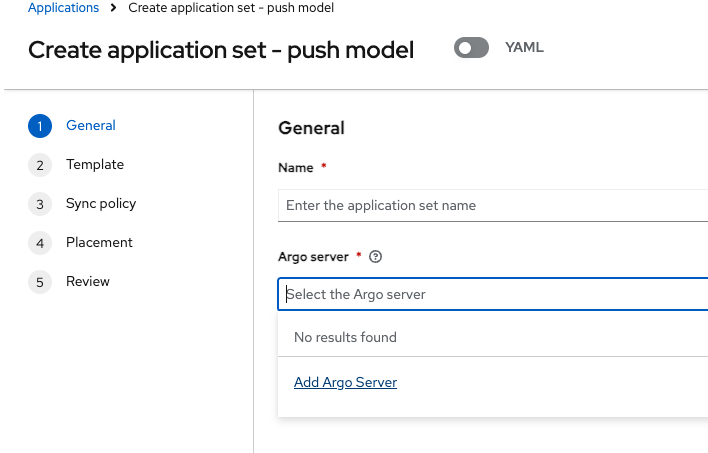Screen dimensions: 708x453
Task: Click the step 4 number circle
Action: coord(40,243)
